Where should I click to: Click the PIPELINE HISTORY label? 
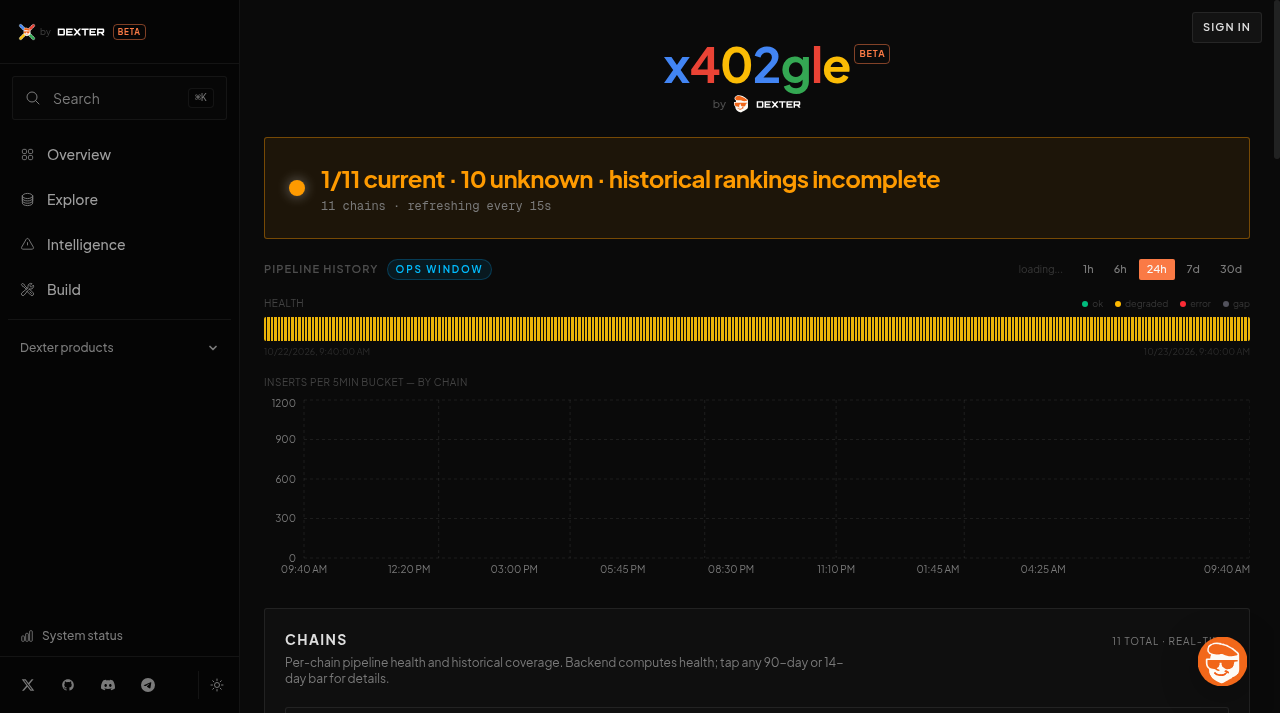point(321,269)
